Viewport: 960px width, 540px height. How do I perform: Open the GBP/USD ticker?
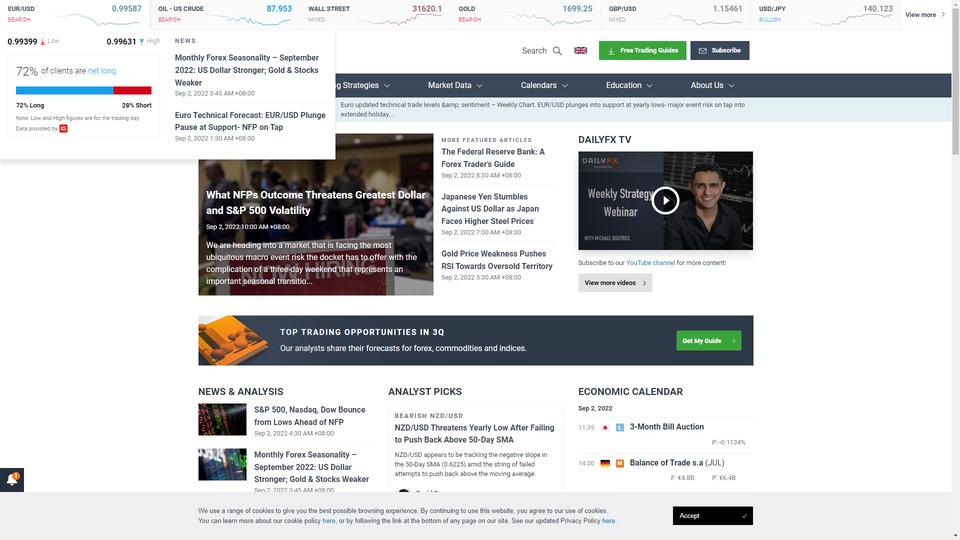[675, 15]
